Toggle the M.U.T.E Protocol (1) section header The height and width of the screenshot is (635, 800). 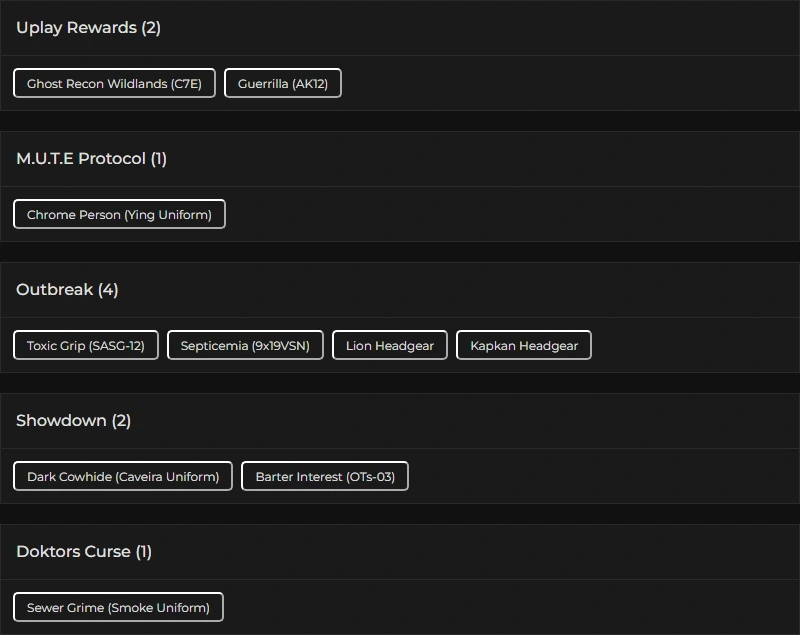91,159
